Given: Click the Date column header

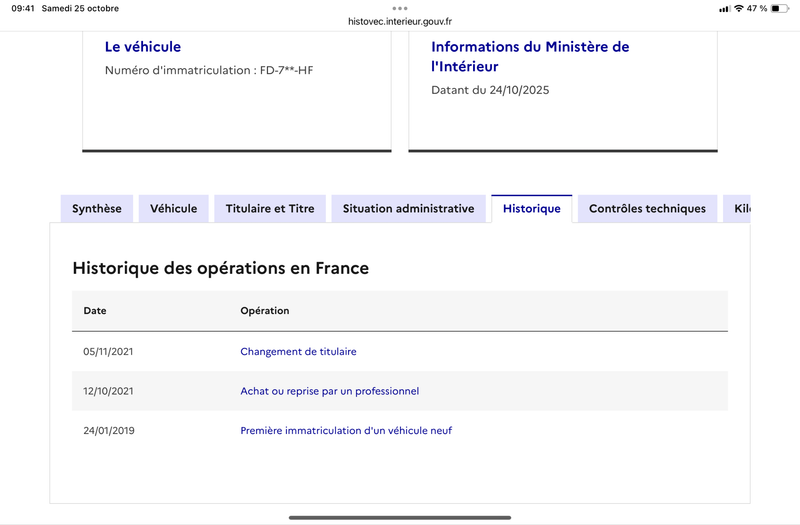Looking at the screenshot, I should (x=95, y=311).
